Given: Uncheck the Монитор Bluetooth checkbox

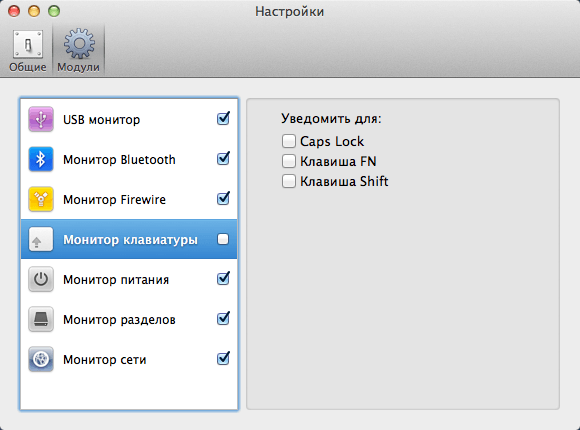Looking at the screenshot, I should pyautogui.click(x=223, y=159).
